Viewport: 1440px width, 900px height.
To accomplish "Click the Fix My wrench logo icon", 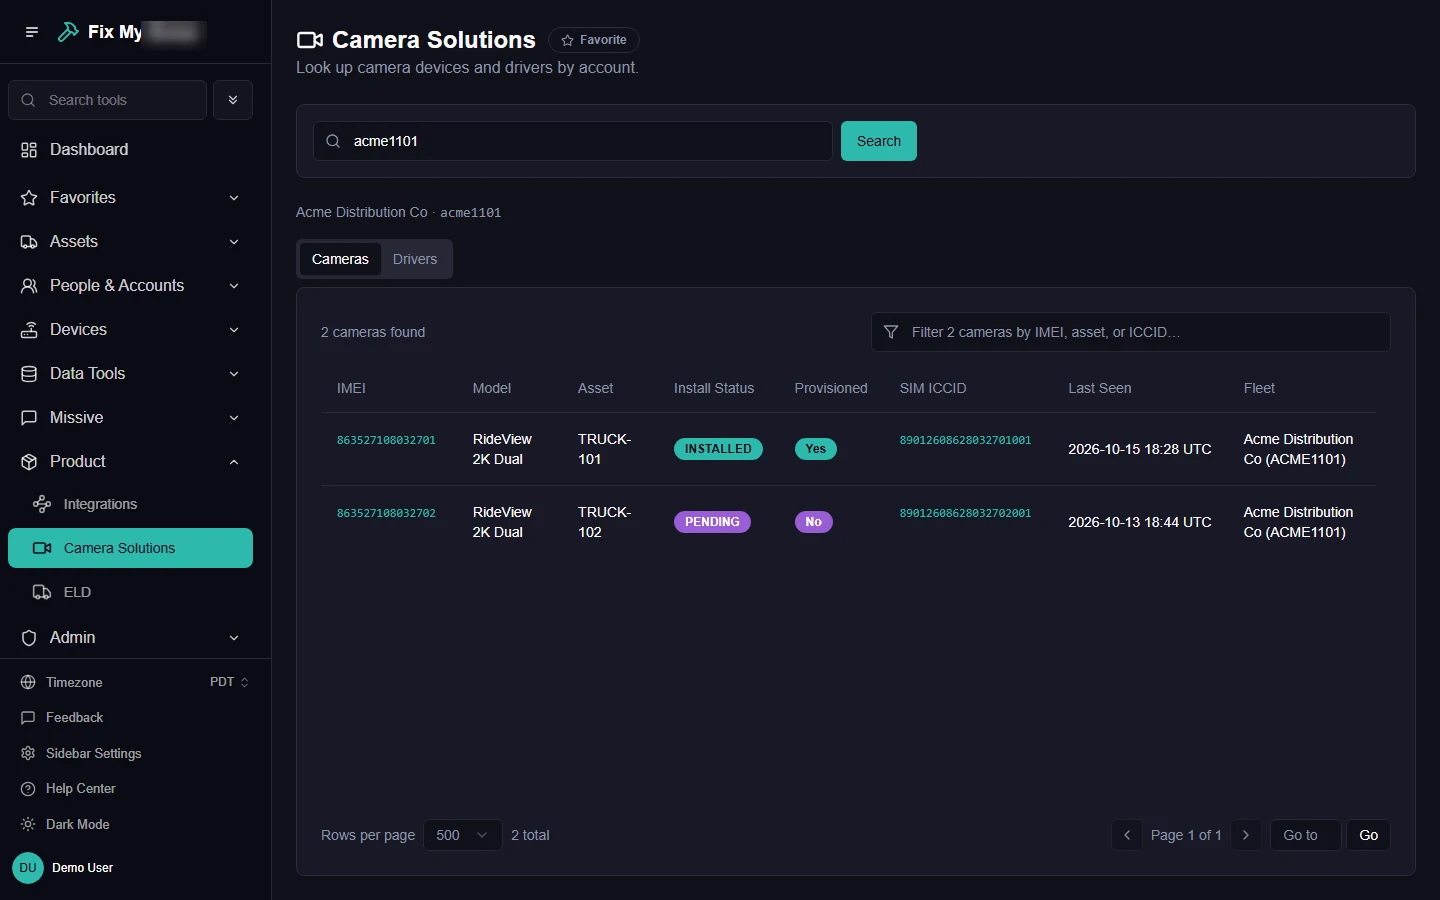I will pos(68,32).
